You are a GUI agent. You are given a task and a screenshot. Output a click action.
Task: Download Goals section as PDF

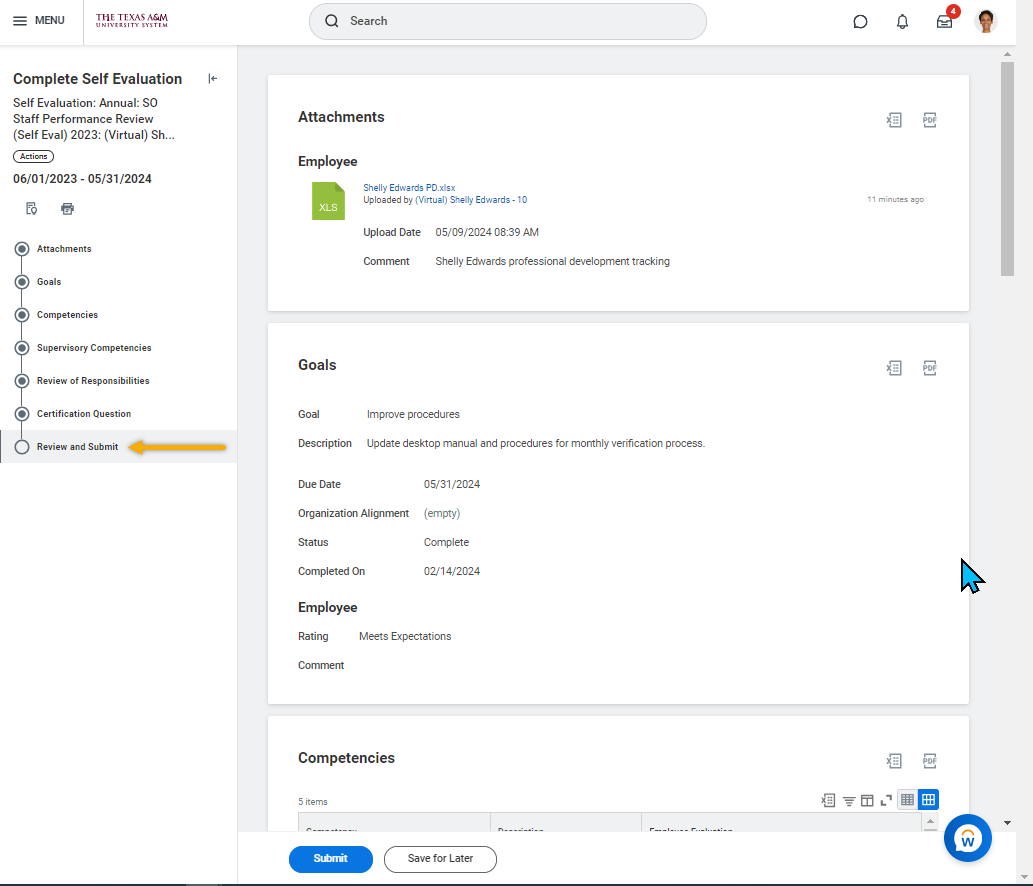(929, 368)
